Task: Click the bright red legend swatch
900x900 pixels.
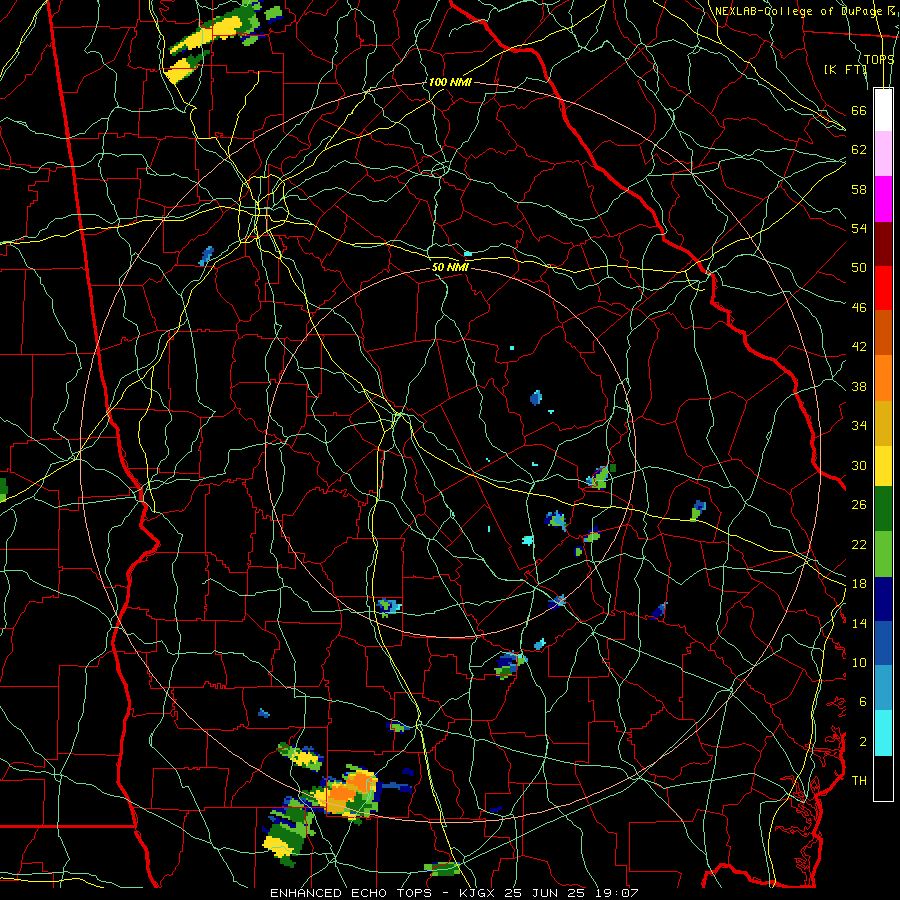Action: click(x=883, y=288)
